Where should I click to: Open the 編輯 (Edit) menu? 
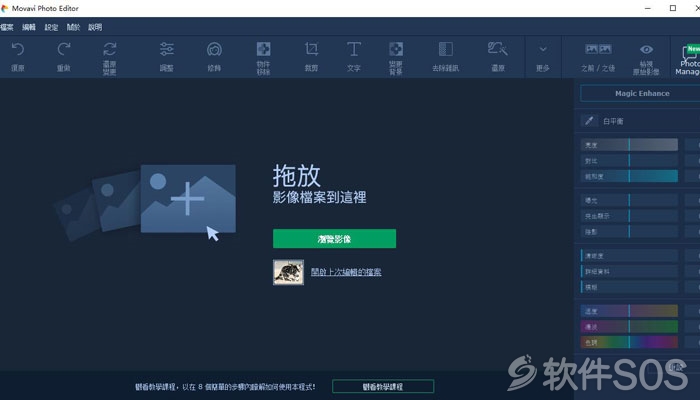tap(29, 27)
